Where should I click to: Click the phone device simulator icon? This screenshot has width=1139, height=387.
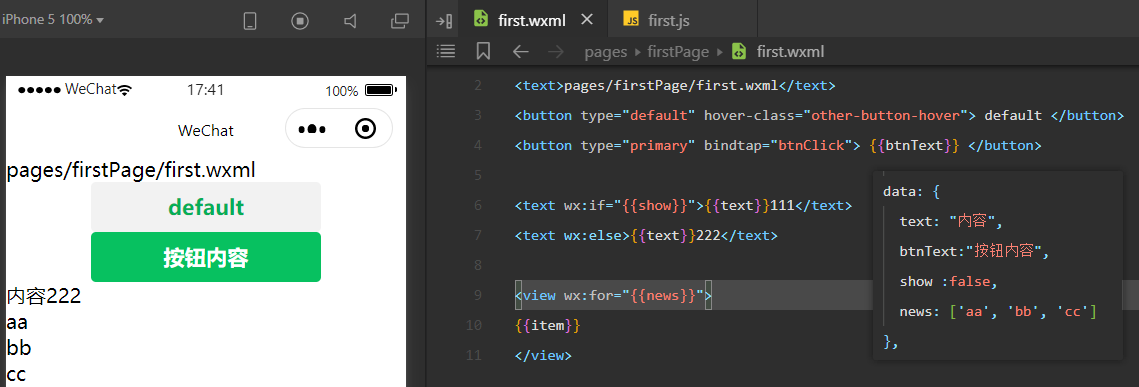250,21
